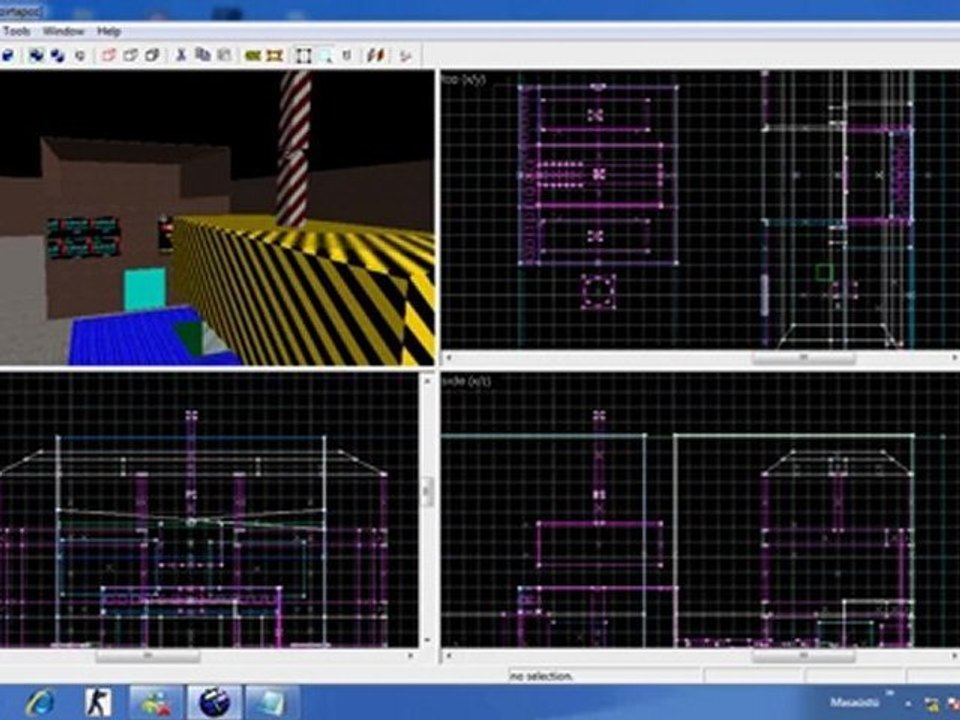Show hidden system tray icons

click(908, 705)
